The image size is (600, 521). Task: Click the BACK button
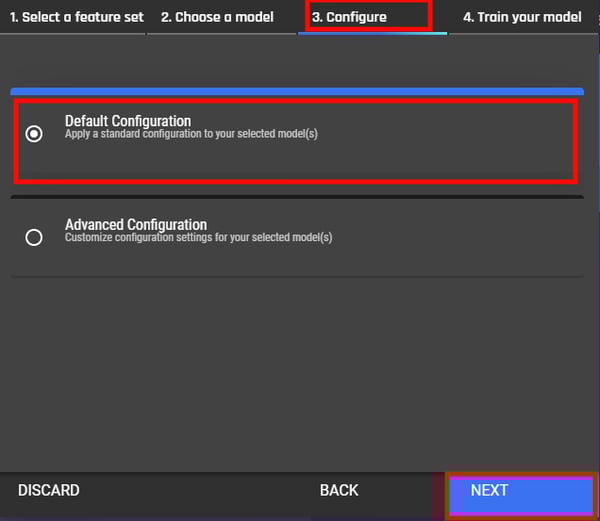[x=339, y=490]
